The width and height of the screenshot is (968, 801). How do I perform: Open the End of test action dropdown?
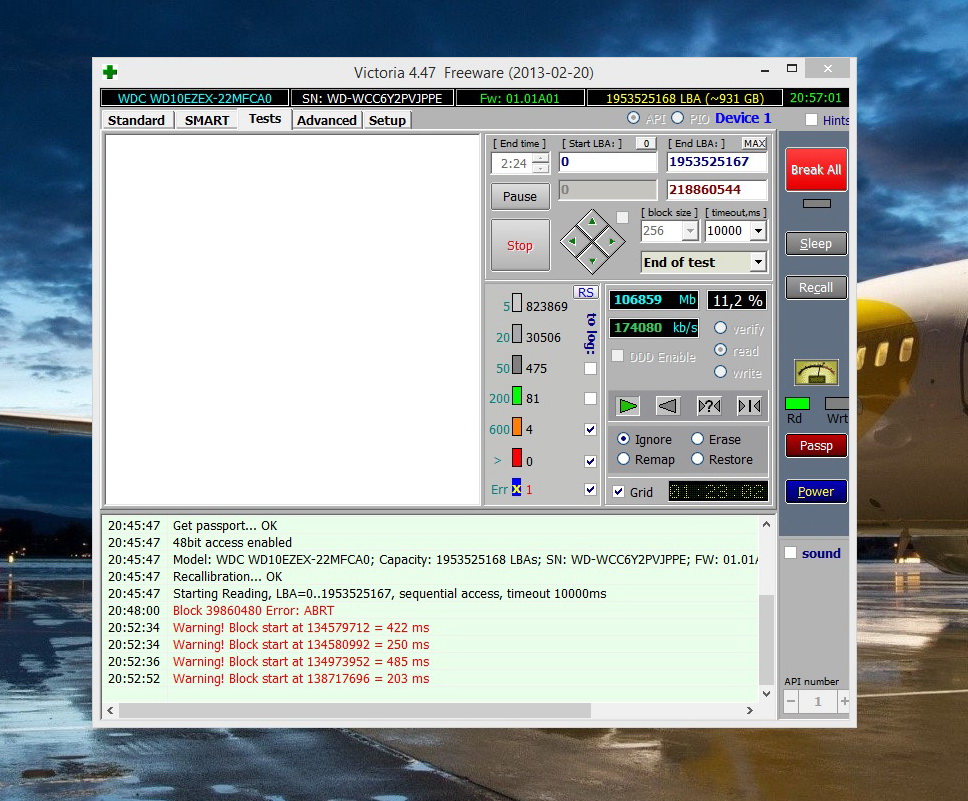[x=757, y=262]
